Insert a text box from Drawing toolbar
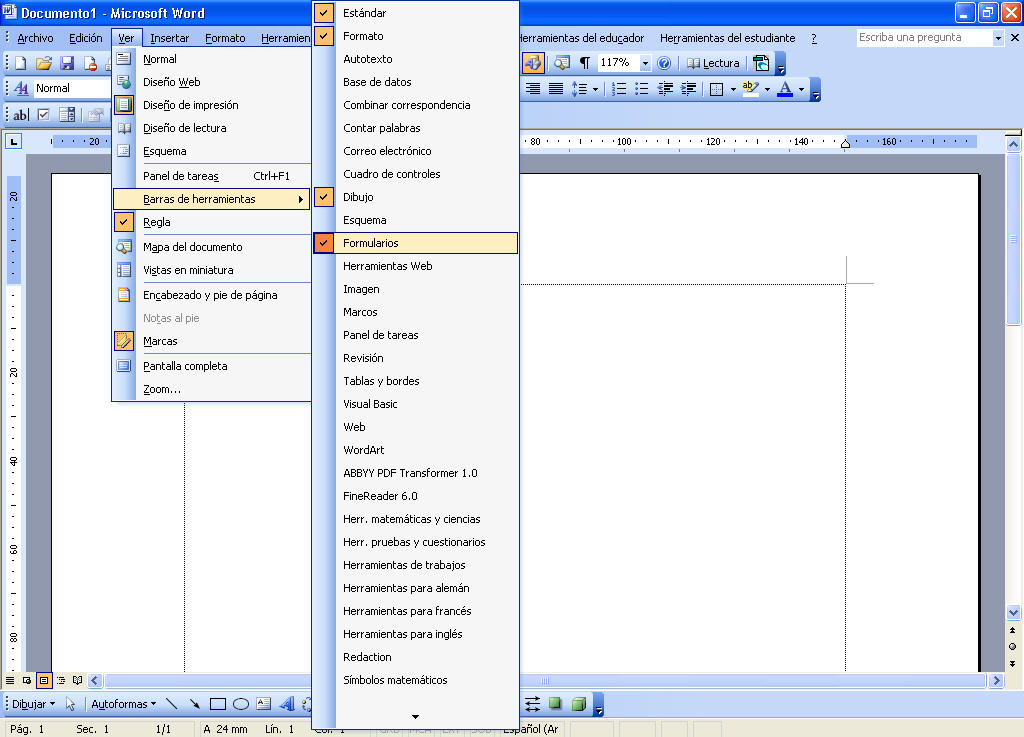The image size is (1024, 737). [x=264, y=704]
